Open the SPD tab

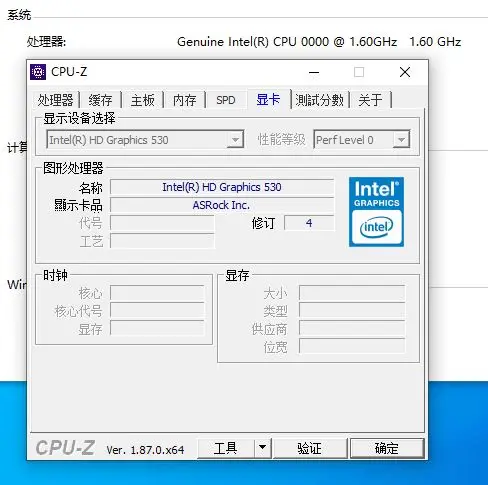(226, 100)
